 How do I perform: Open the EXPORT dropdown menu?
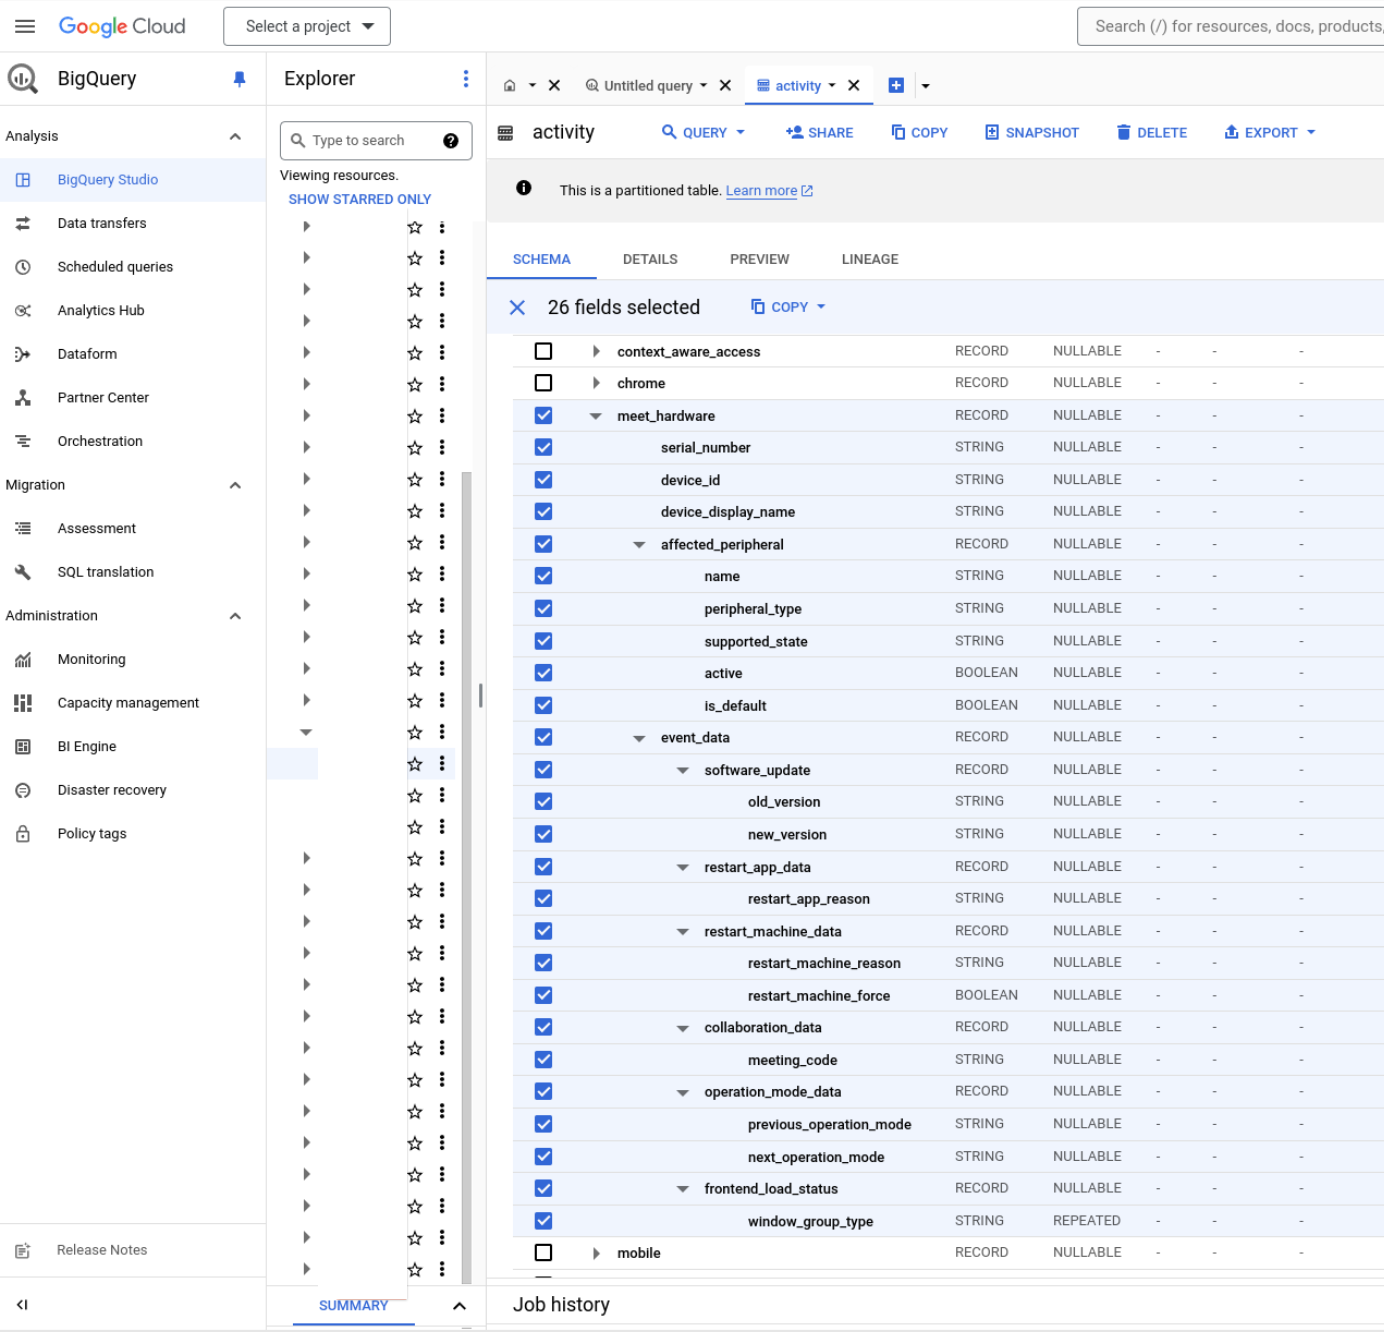click(1270, 133)
